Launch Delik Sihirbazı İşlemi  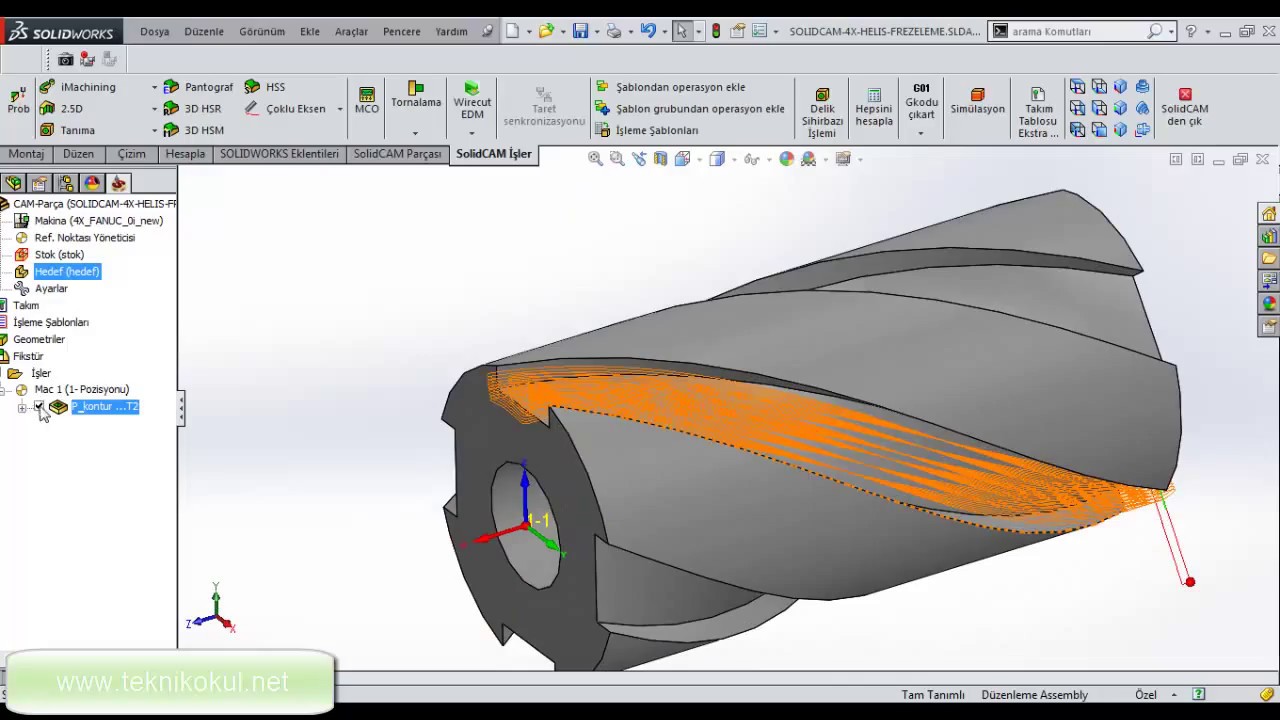(822, 113)
